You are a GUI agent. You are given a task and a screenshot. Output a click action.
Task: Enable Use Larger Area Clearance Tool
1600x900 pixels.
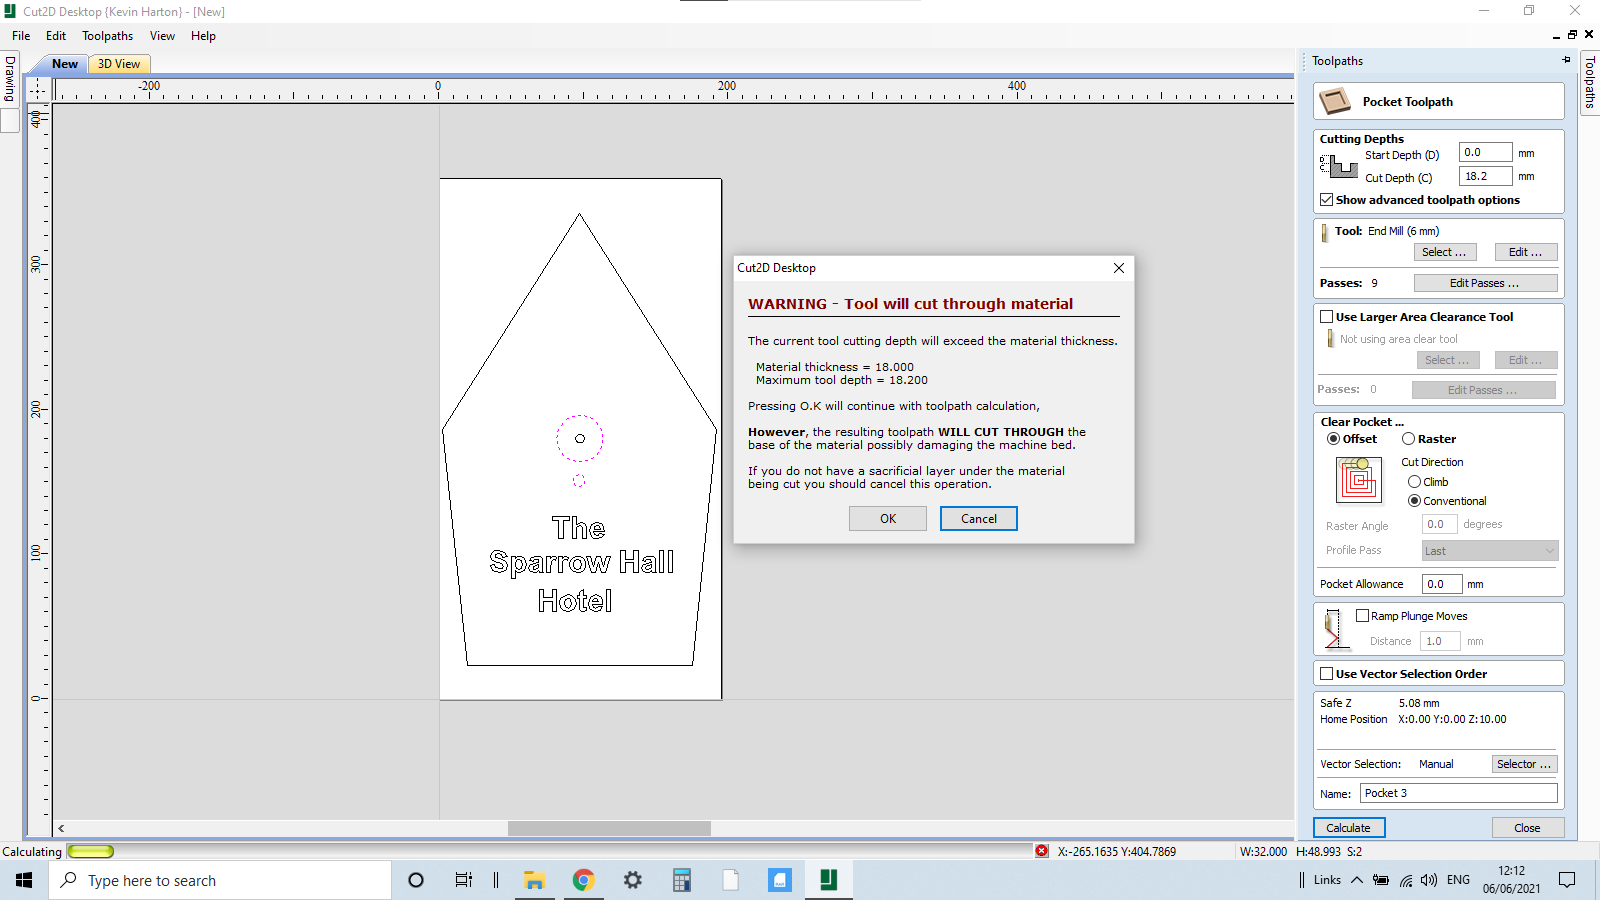[1326, 316]
